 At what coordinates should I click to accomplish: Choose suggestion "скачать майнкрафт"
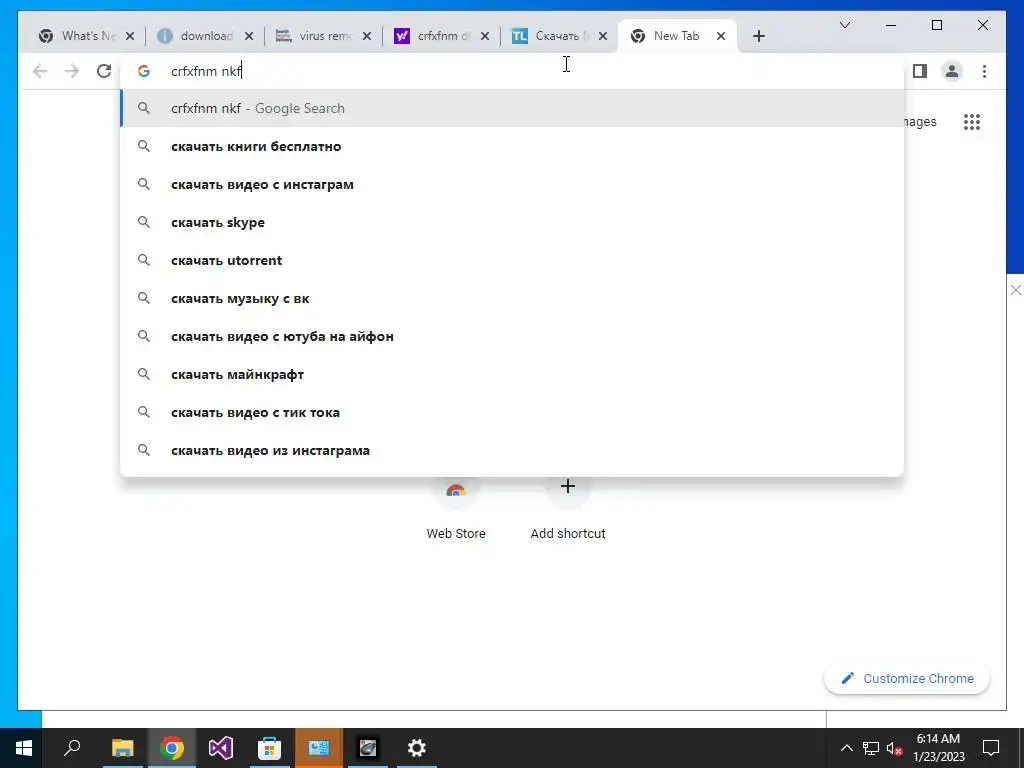[512, 374]
